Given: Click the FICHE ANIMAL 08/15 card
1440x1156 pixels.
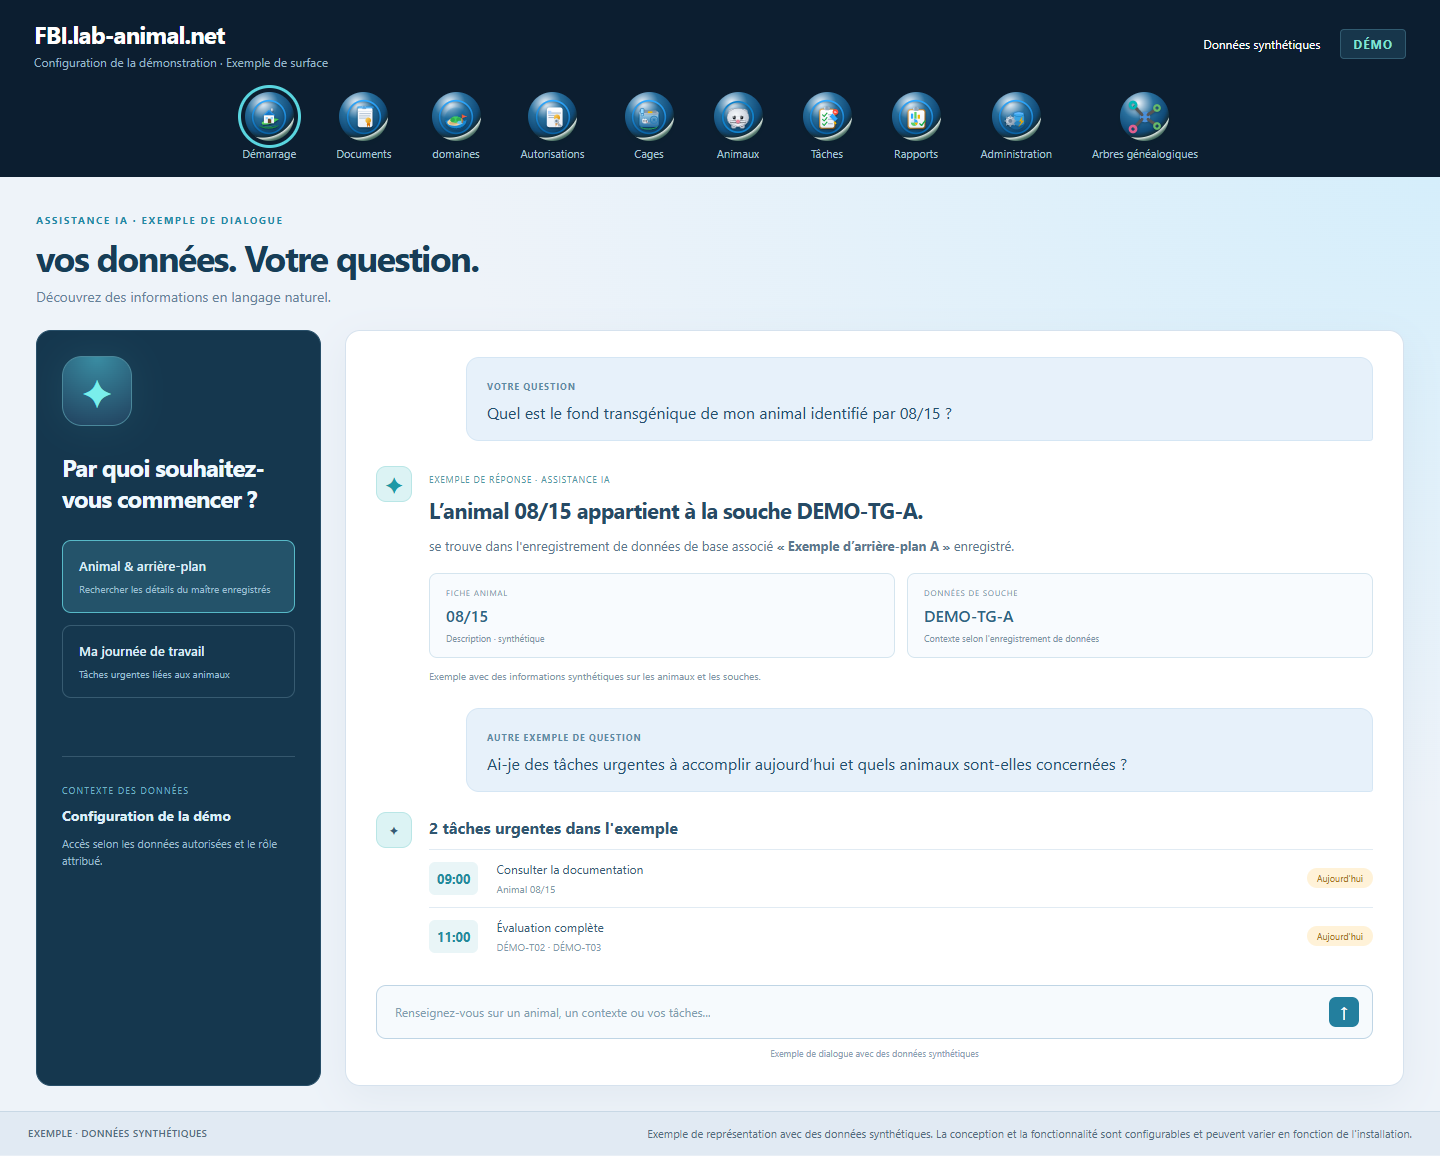Looking at the screenshot, I should point(662,615).
